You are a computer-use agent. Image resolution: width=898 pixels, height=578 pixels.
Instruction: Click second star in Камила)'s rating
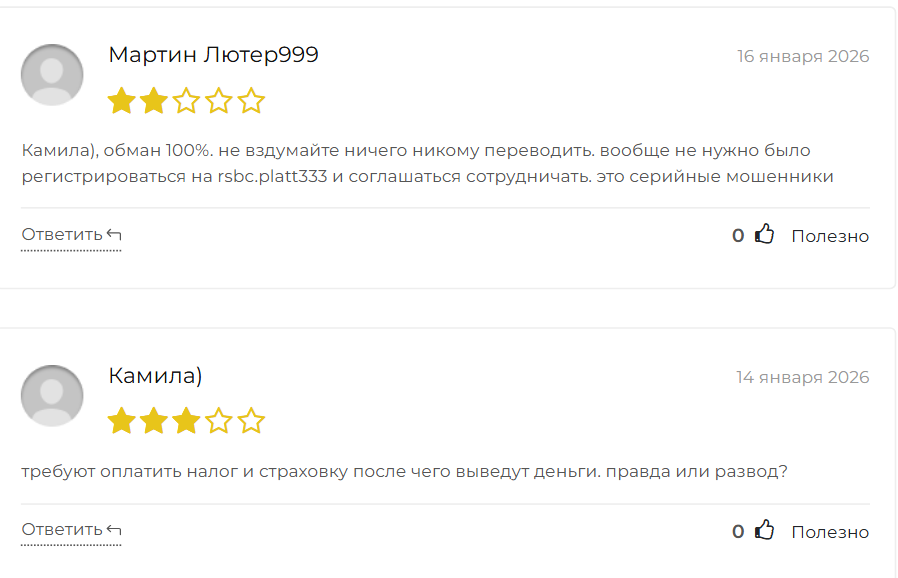154,421
